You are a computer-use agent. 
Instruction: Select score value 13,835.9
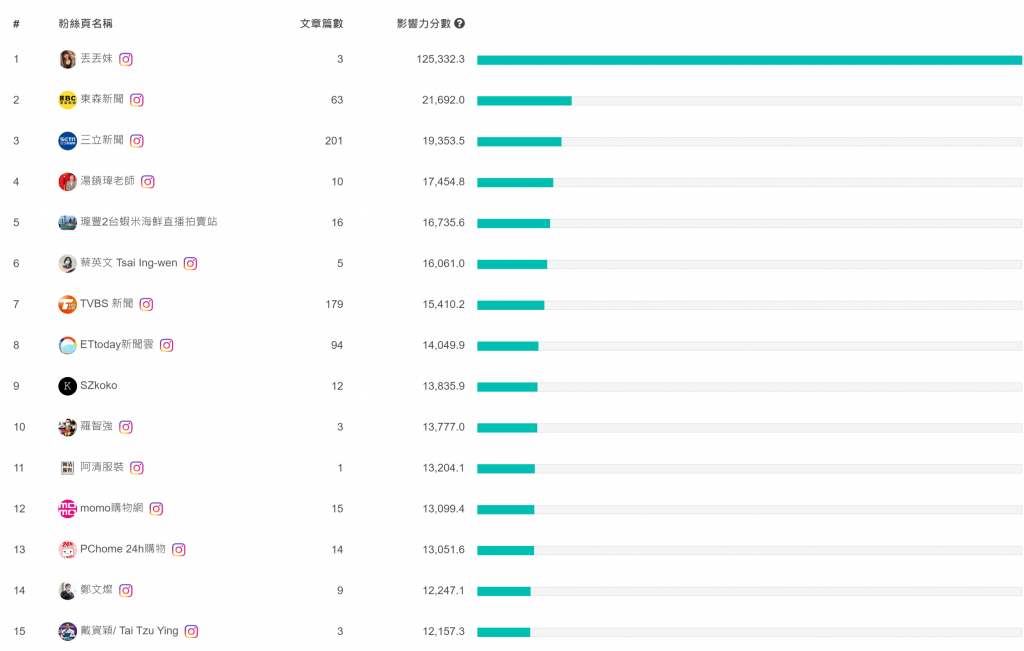coord(443,386)
